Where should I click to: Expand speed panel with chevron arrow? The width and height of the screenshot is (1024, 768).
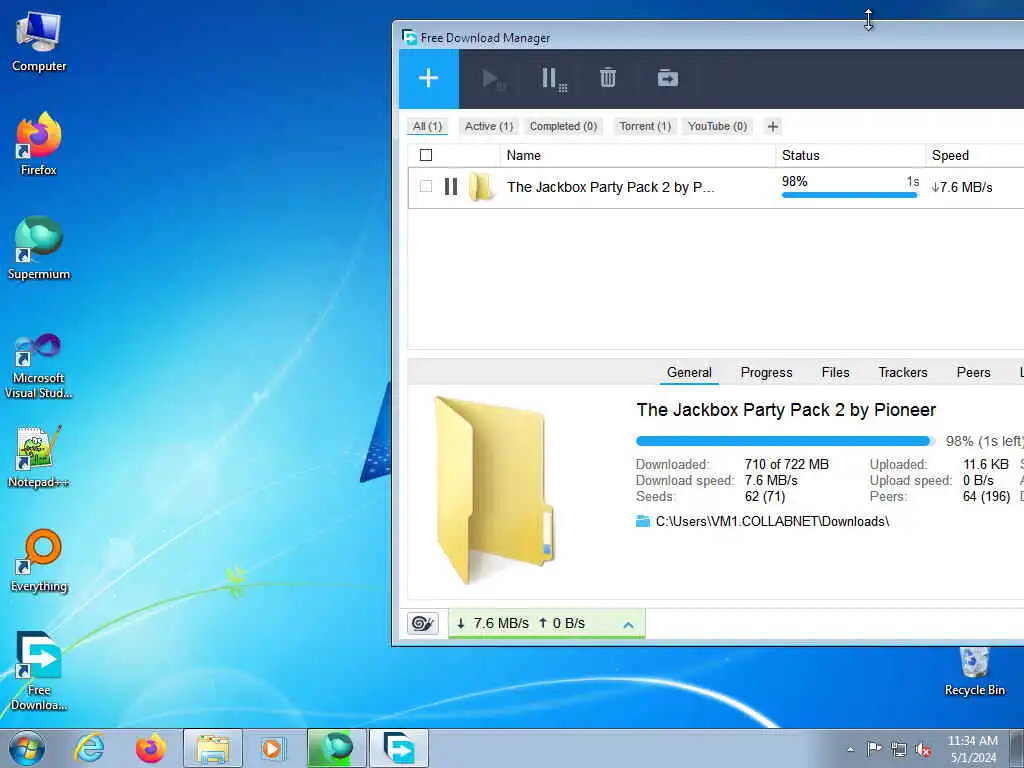click(628, 625)
